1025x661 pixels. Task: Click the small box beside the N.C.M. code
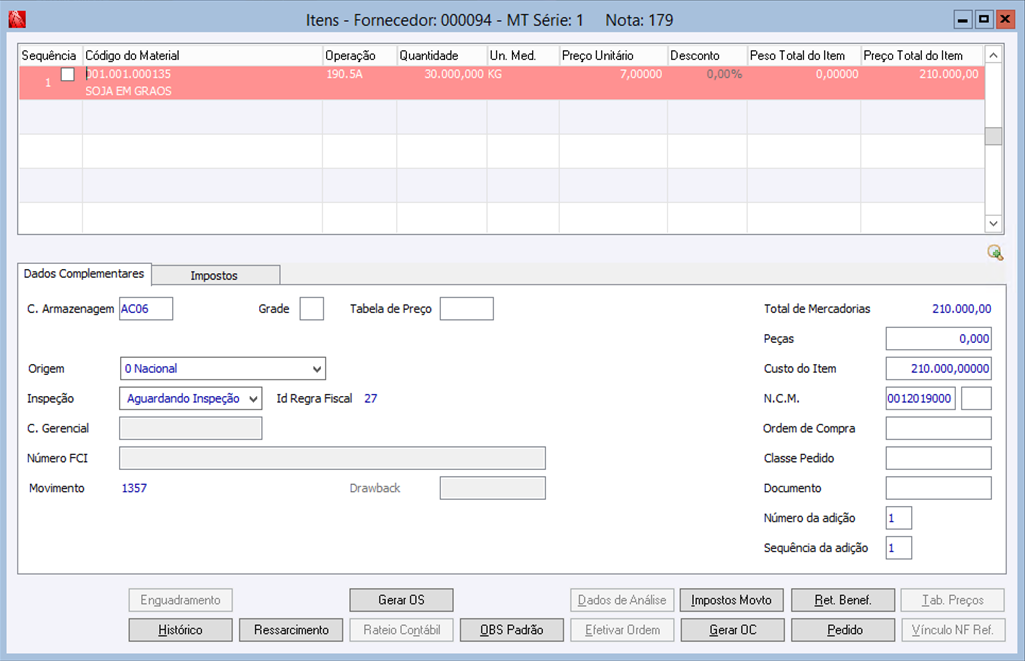(977, 399)
